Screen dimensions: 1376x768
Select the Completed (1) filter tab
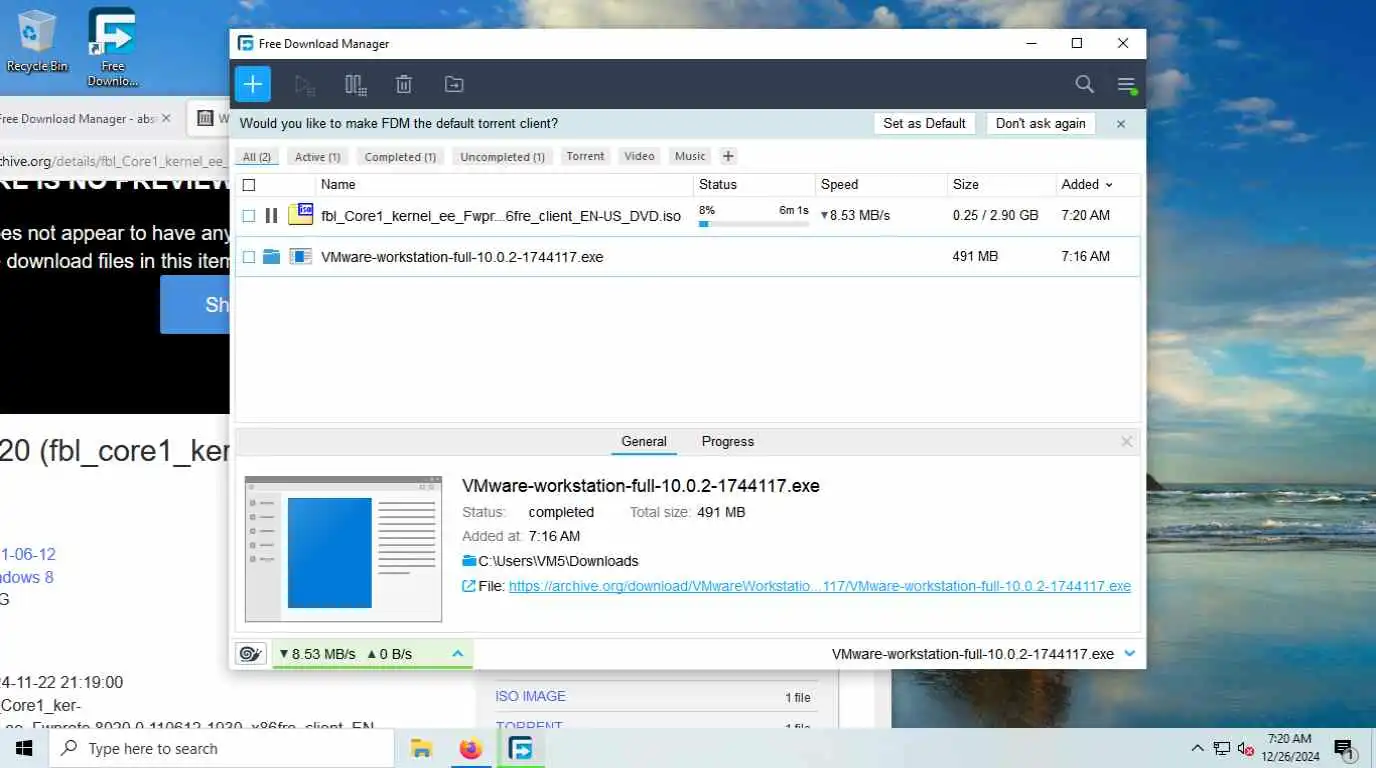click(400, 157)
